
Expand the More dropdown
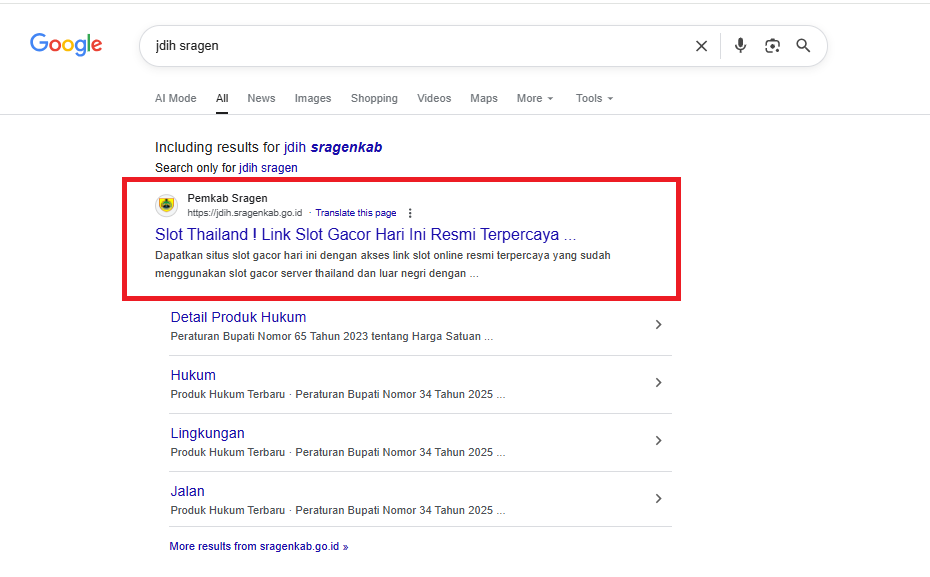click(x=535, y=98)
